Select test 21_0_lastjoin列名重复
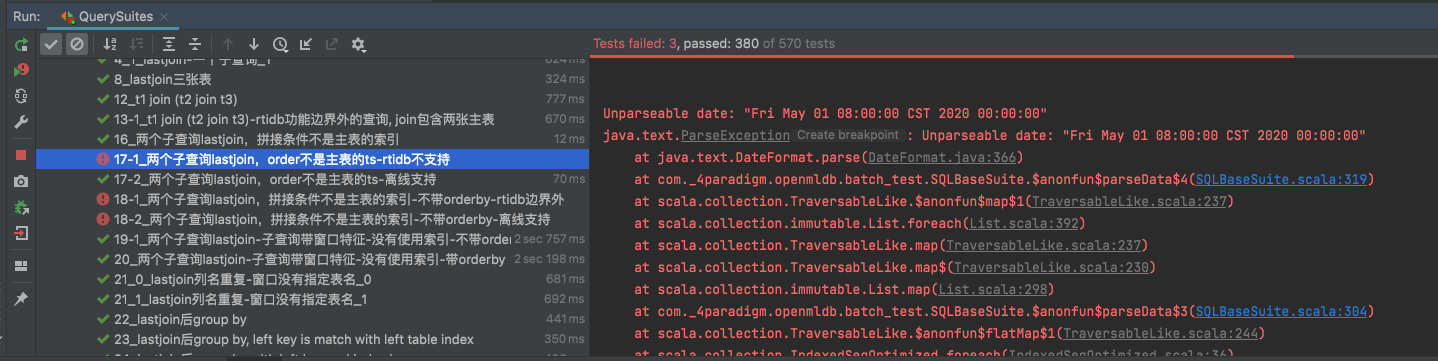The height and width of the screenshot is (361, 1438). [x=312, y=279]
